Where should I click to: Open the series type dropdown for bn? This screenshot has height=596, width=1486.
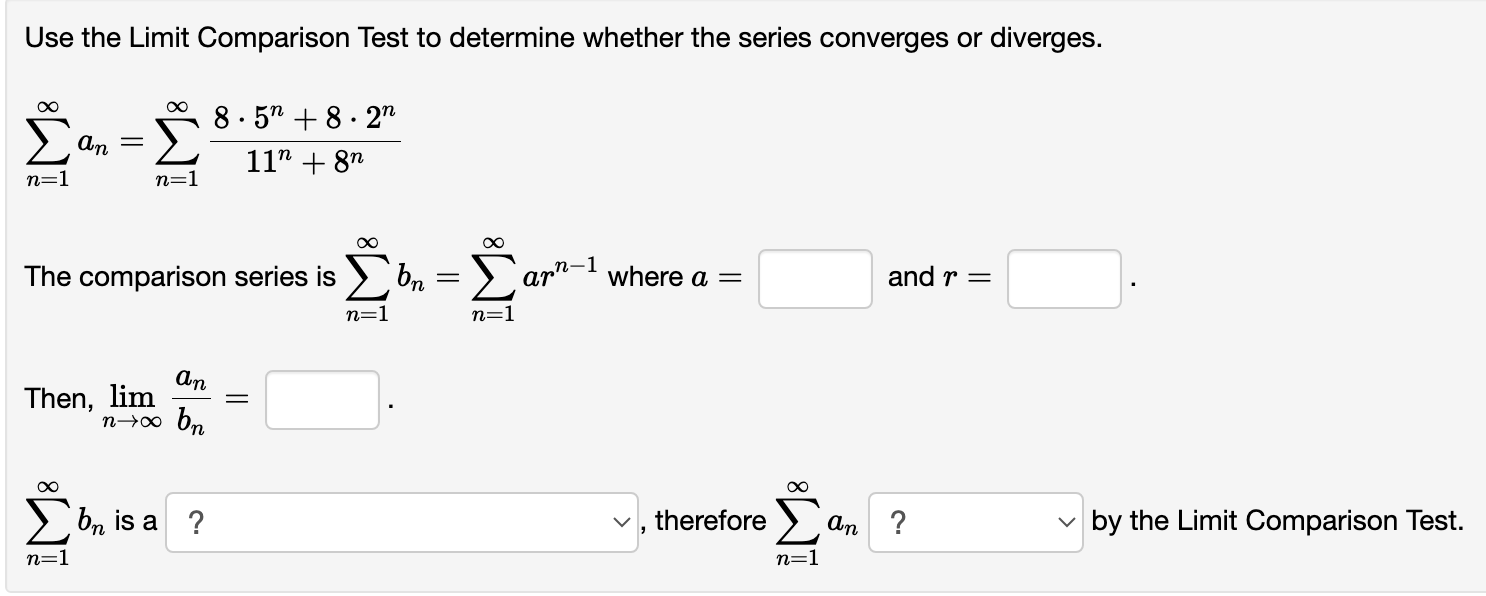point(400,520)
